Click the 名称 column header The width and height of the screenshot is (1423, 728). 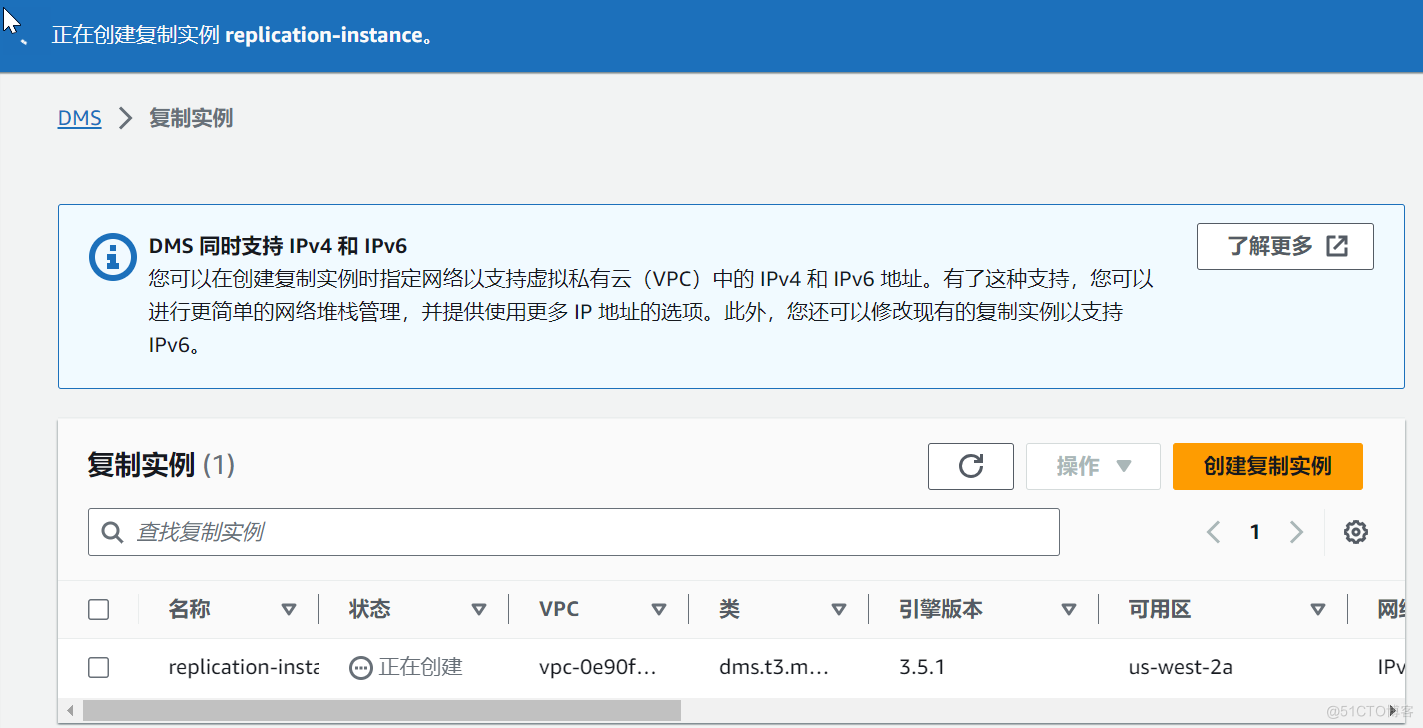(190, 609)
